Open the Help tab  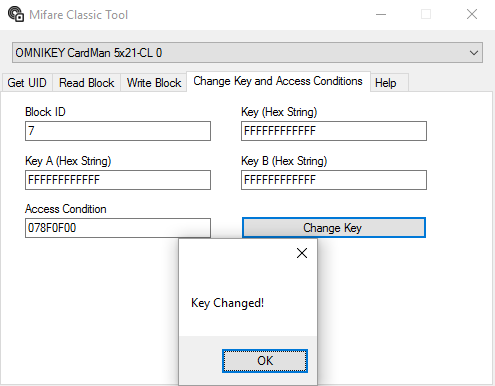click(386, 83)
